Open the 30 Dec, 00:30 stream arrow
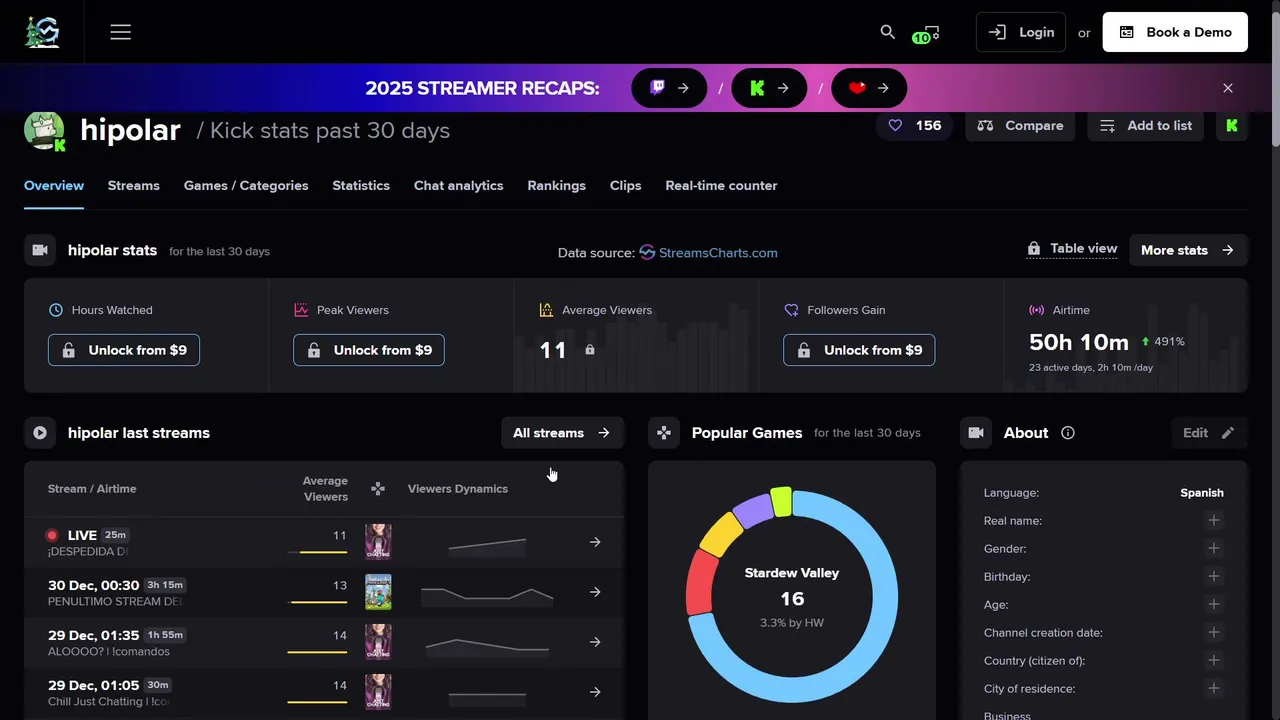Viewport: 1280px width, 720px height. tap(595, 592)
